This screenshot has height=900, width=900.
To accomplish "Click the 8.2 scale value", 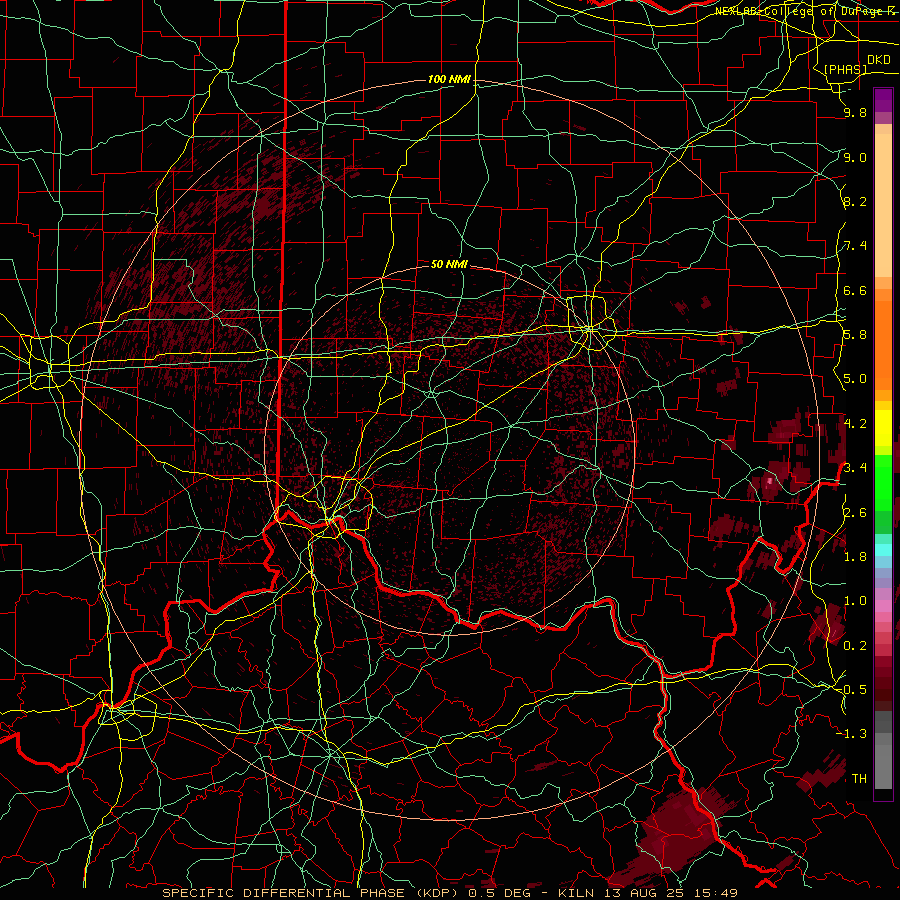I will (855, 201).
